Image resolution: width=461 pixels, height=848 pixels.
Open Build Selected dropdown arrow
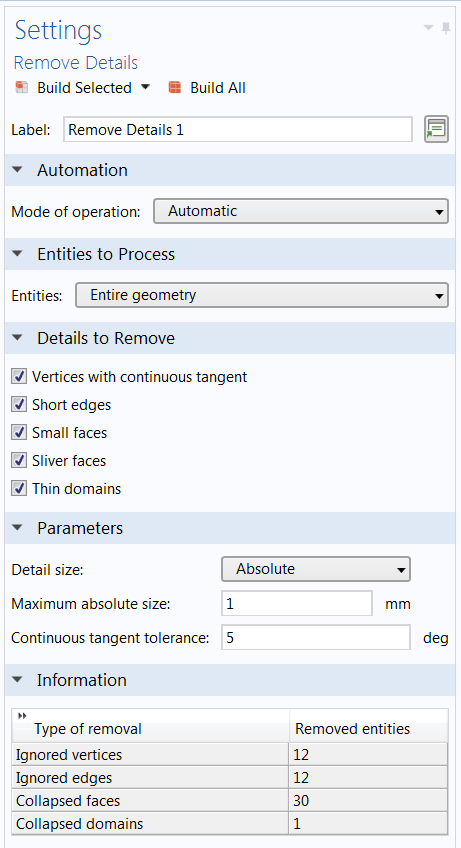pos(145,87)
